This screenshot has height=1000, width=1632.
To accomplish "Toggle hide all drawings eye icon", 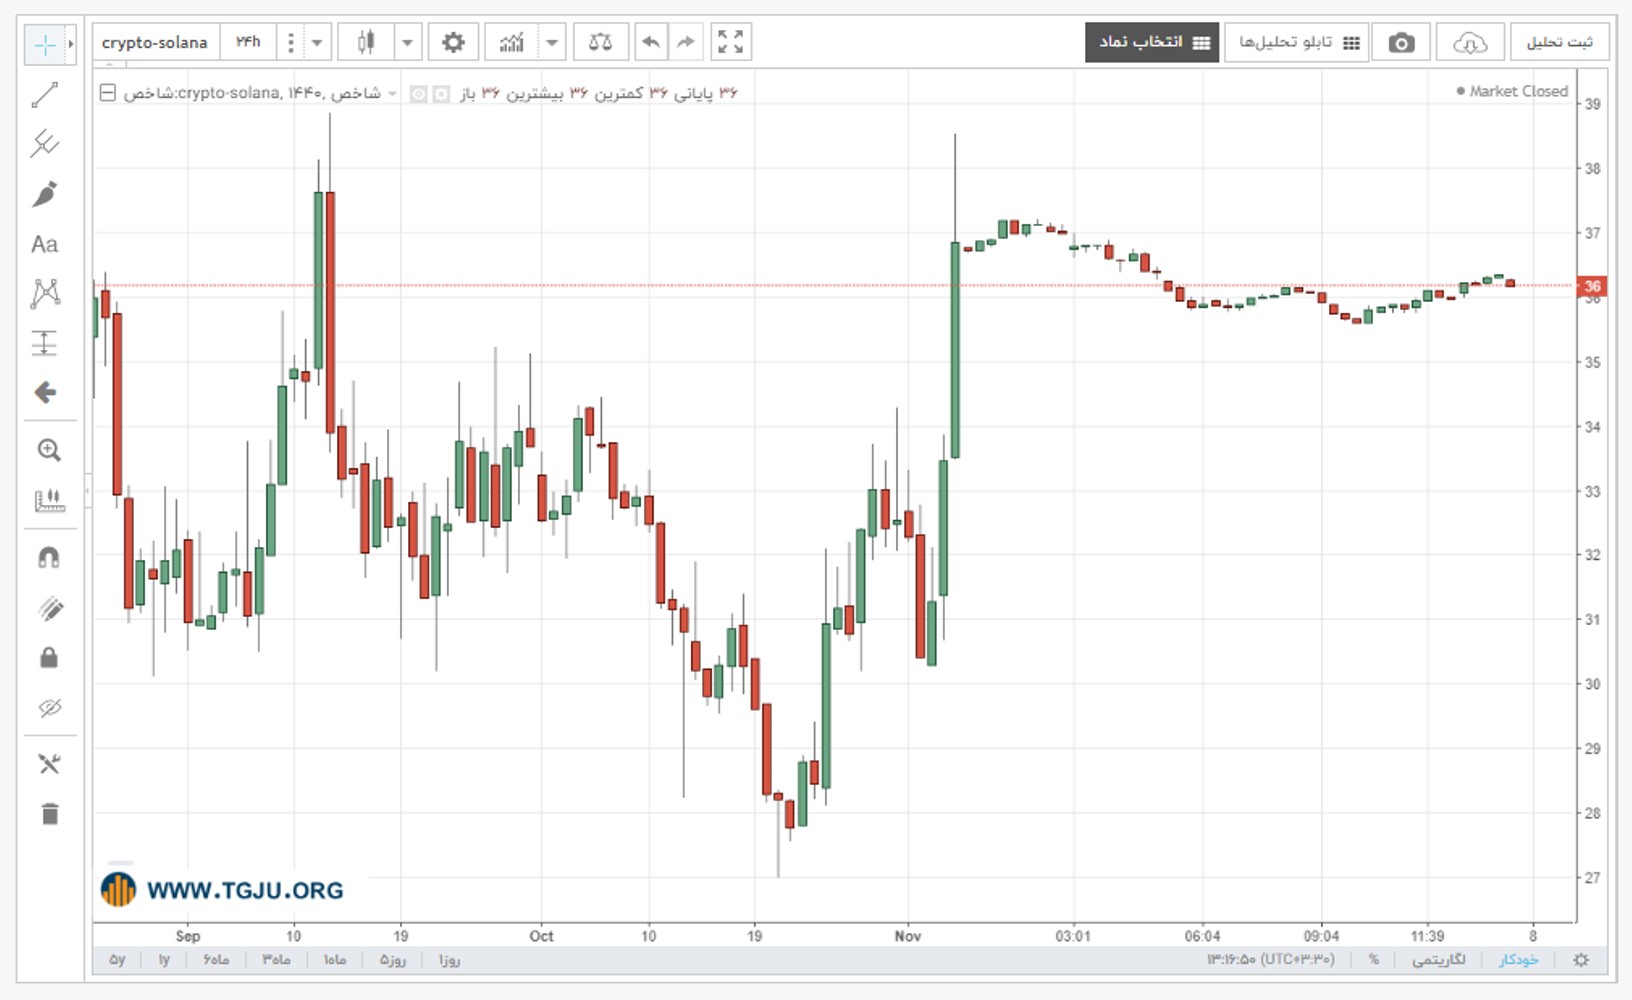I will click(x=49, y=708).
